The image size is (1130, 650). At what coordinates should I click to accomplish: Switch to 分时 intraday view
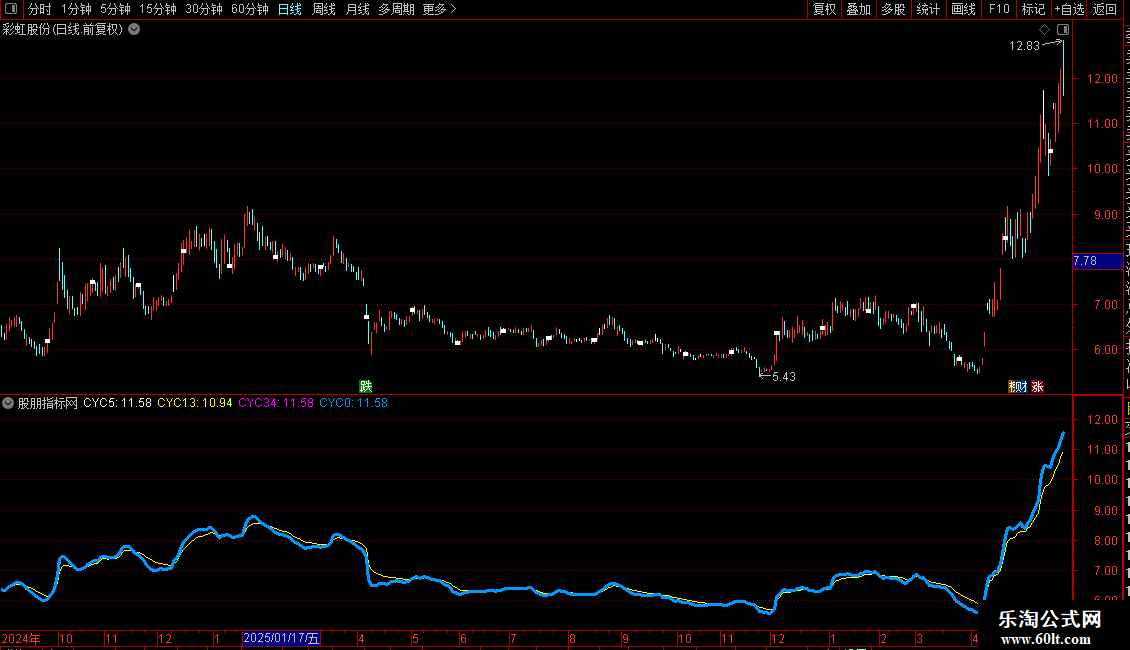click(x=40, y=9)
